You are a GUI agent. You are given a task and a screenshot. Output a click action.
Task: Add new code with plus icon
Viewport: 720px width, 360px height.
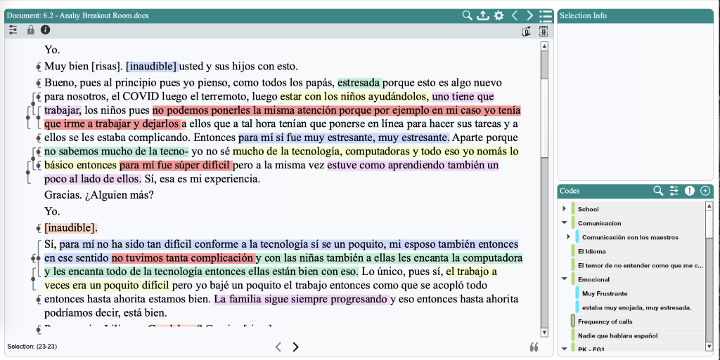pyautogui.click(x=705, y=191)
